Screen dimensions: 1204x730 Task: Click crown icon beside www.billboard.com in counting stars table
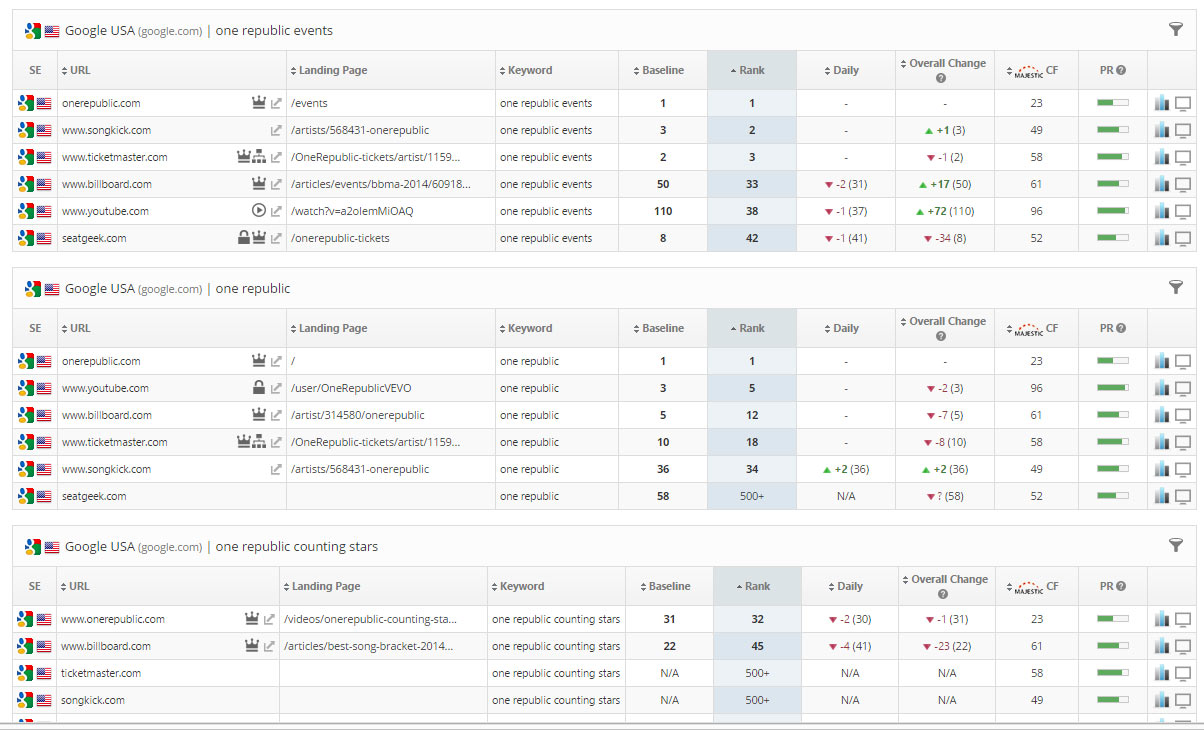(x=251, y=646)
